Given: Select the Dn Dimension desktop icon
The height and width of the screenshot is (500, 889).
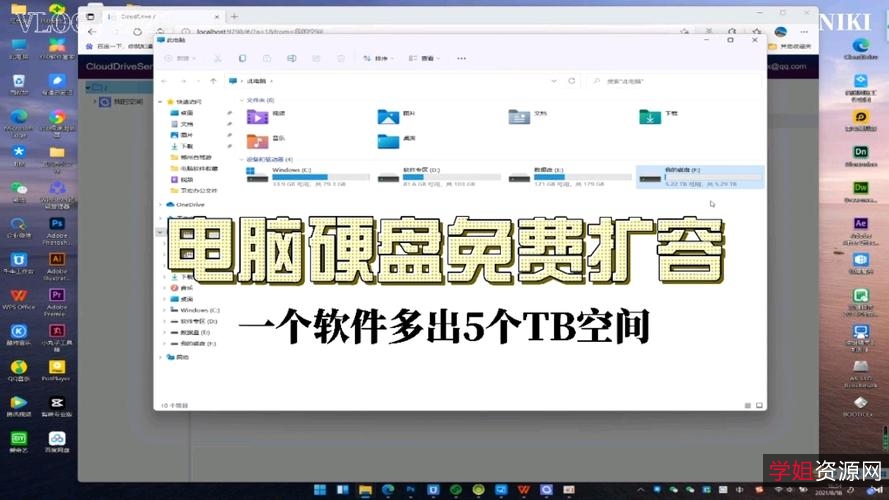Looking at the screenshot, I should 861,156.
